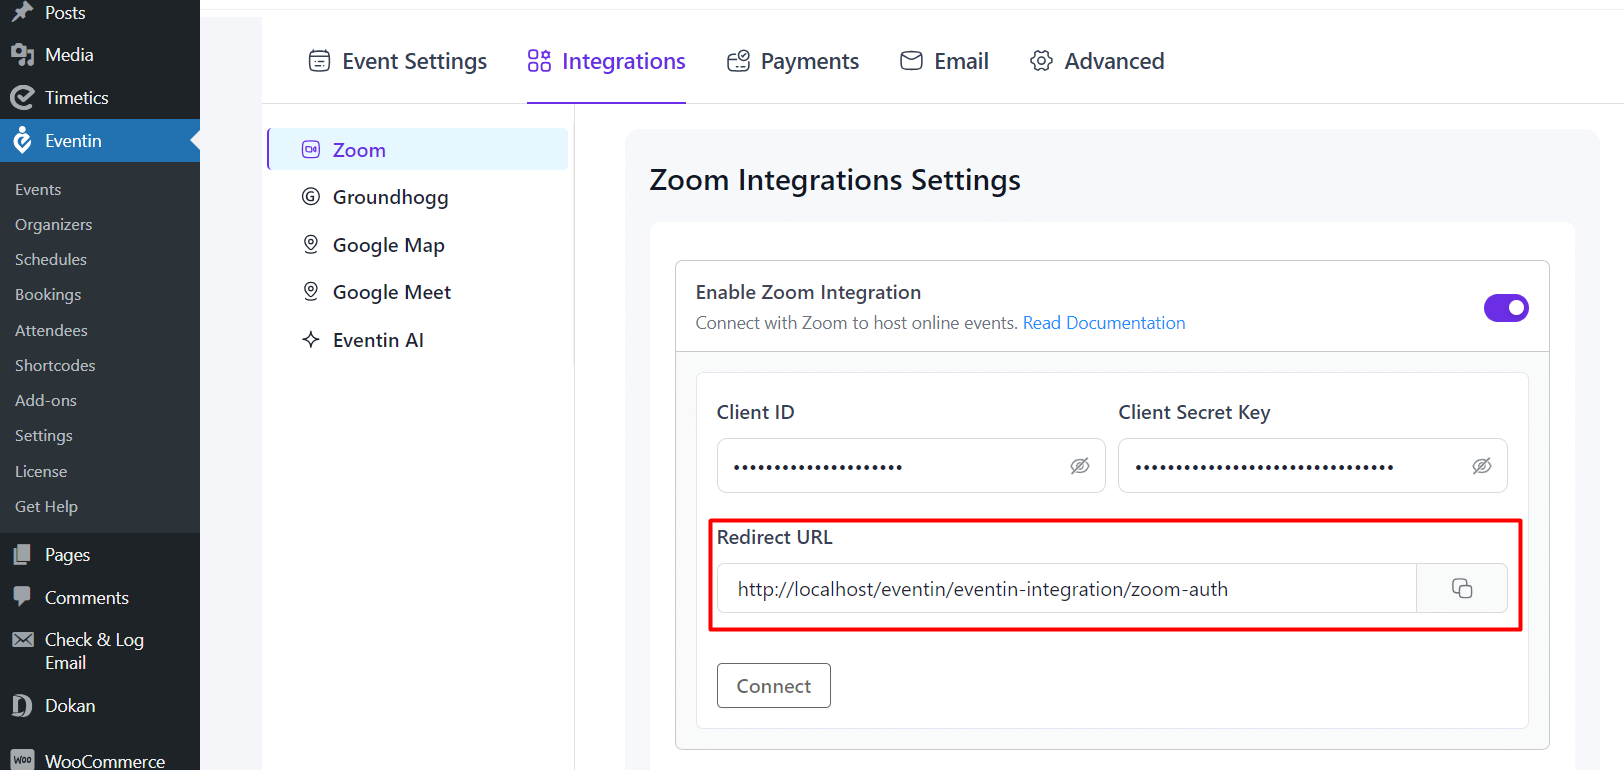Click the Dokan logo icon

point(22,706)
